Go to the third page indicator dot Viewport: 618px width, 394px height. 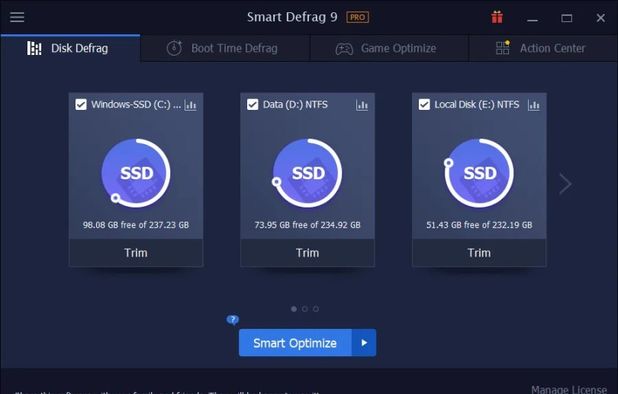click(x=316, y=309)
